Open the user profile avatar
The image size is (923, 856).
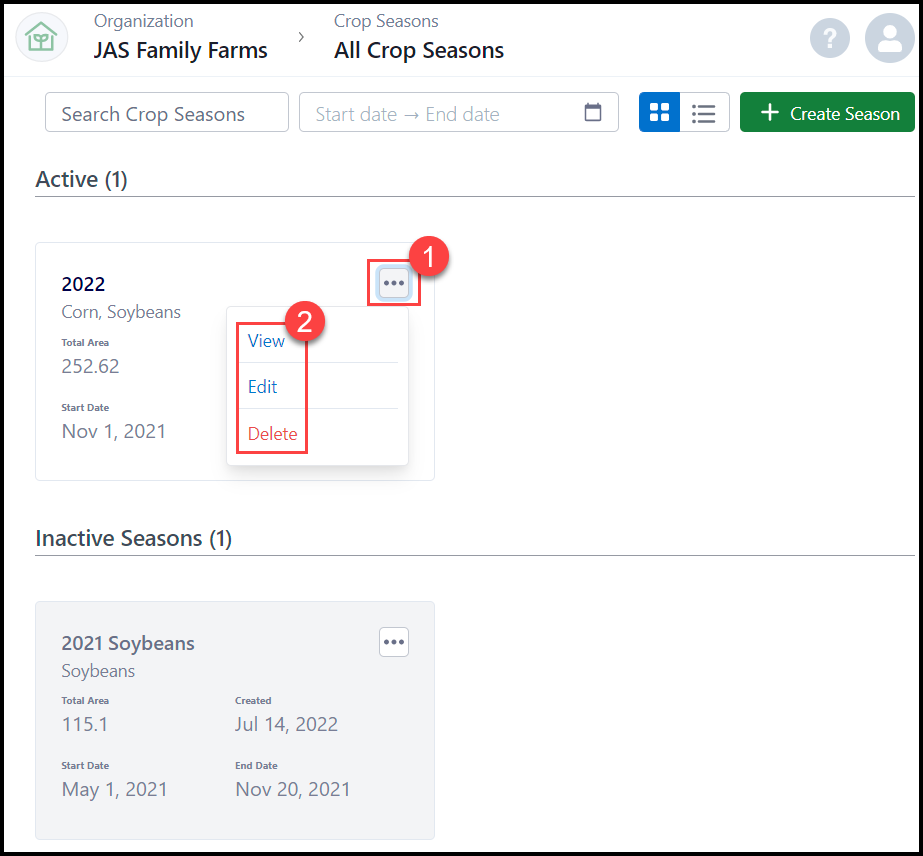889,39
